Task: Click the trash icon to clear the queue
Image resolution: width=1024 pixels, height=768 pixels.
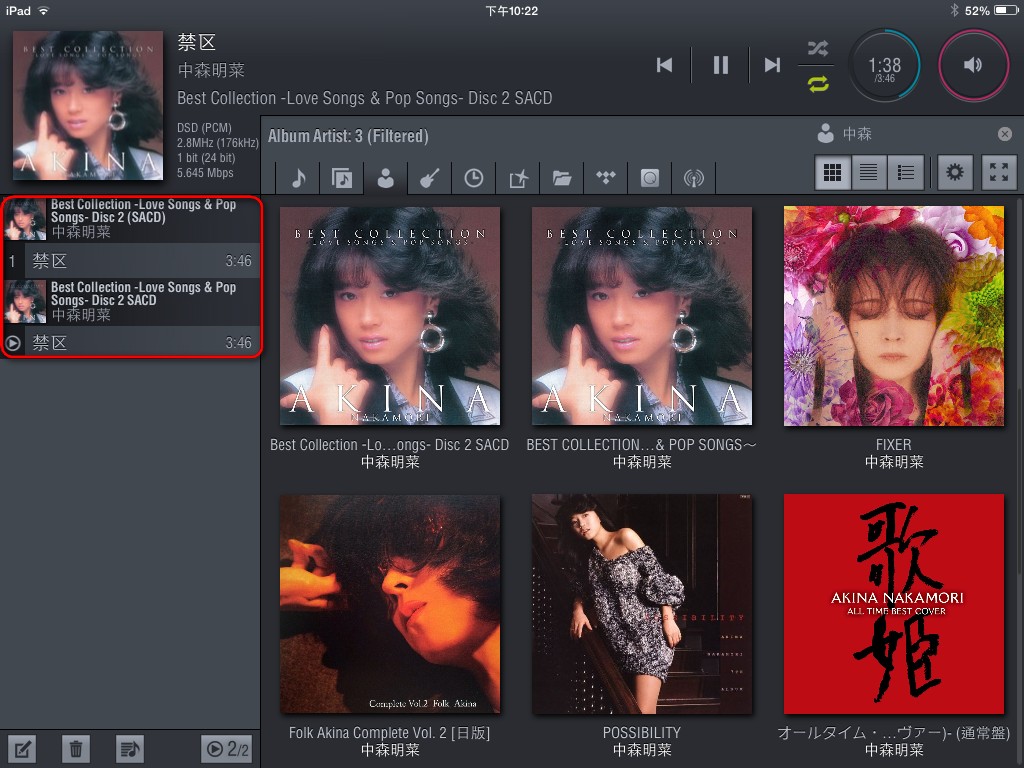Action: [x=75, y=748]
